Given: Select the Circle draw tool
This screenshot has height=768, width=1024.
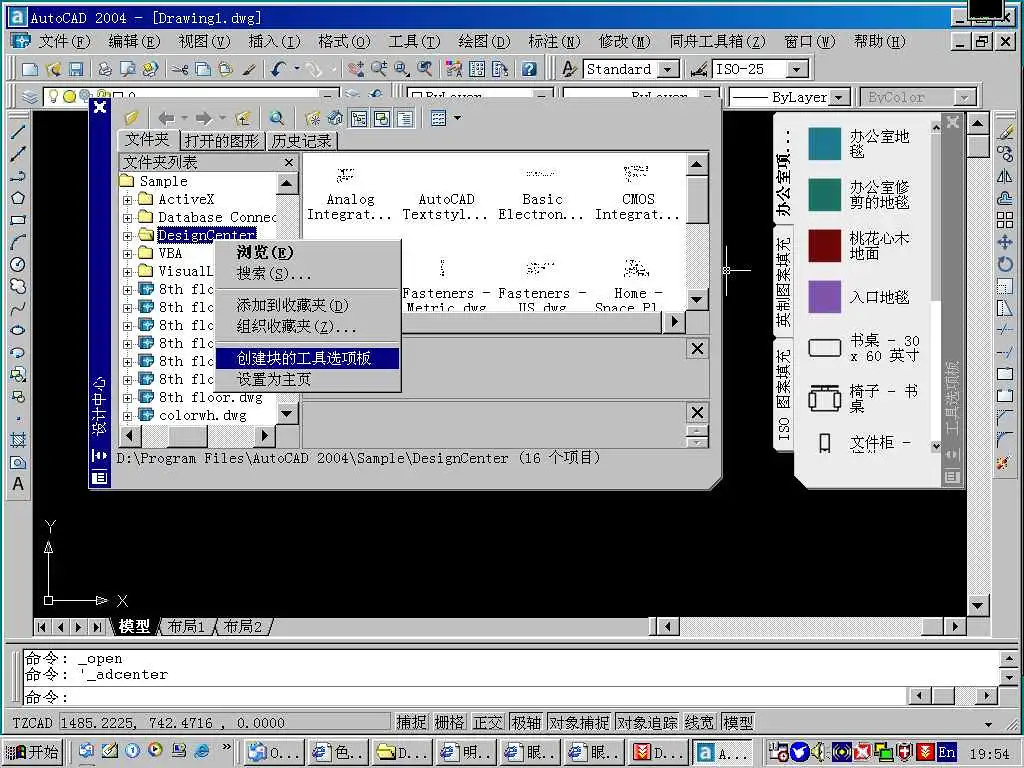Looking at the screenshot, I should pyautogui.click(x=18, y=264).
